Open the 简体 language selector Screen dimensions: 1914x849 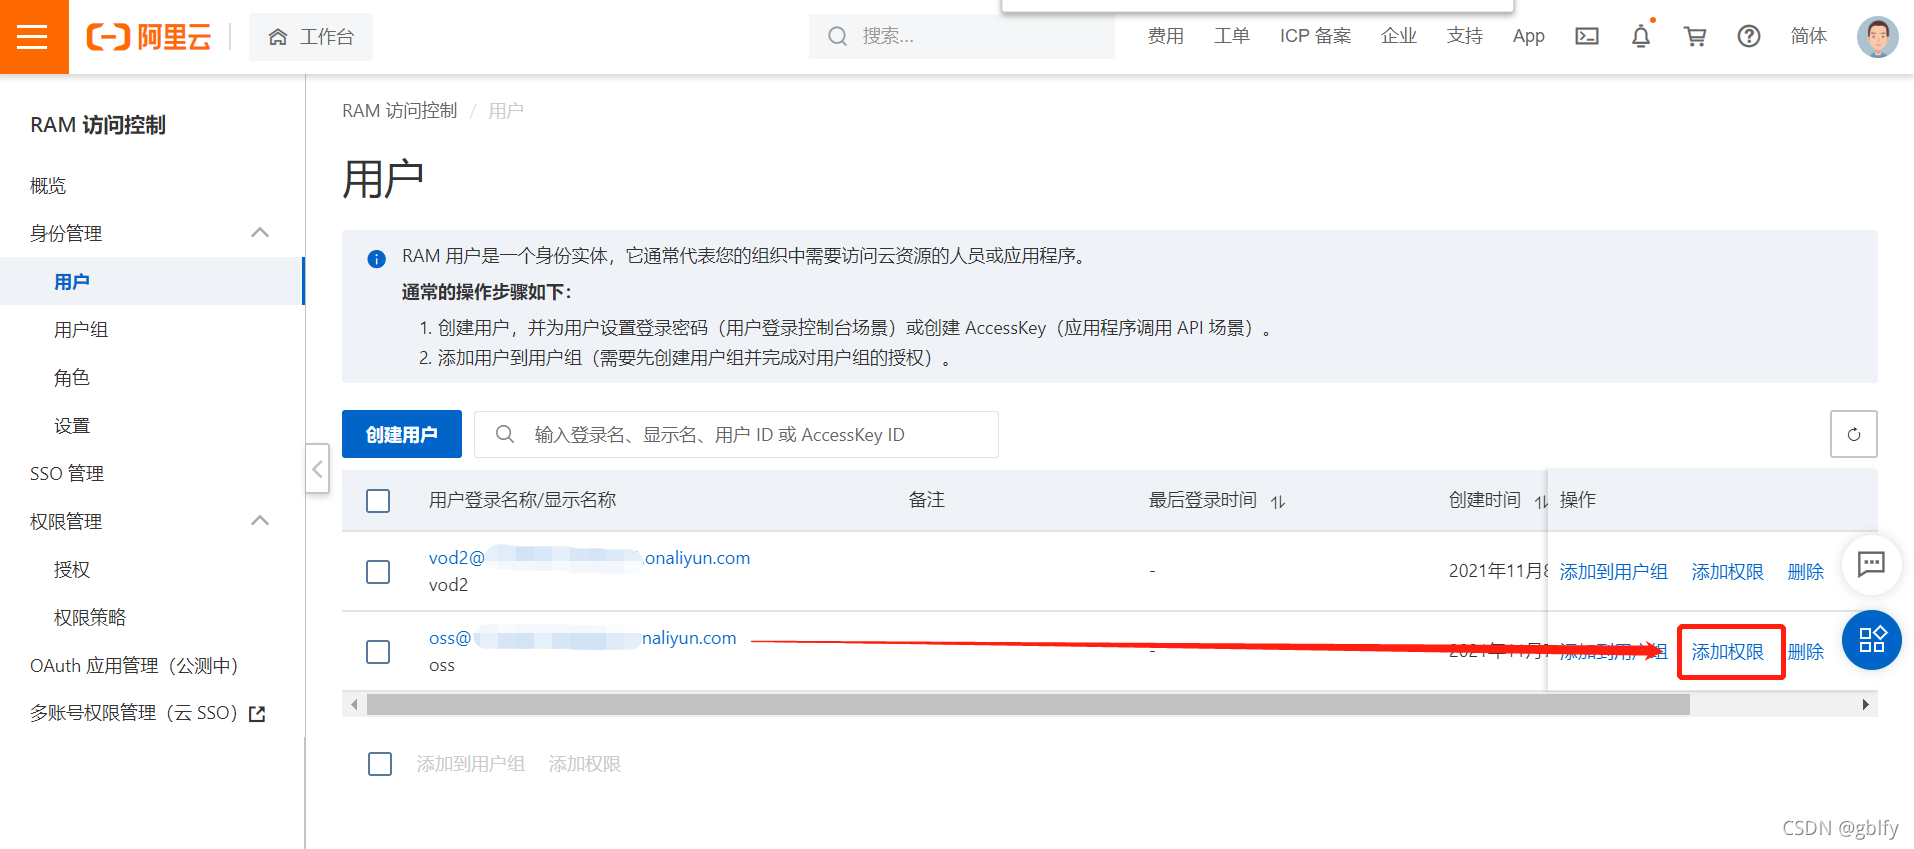pos(1808,37)
